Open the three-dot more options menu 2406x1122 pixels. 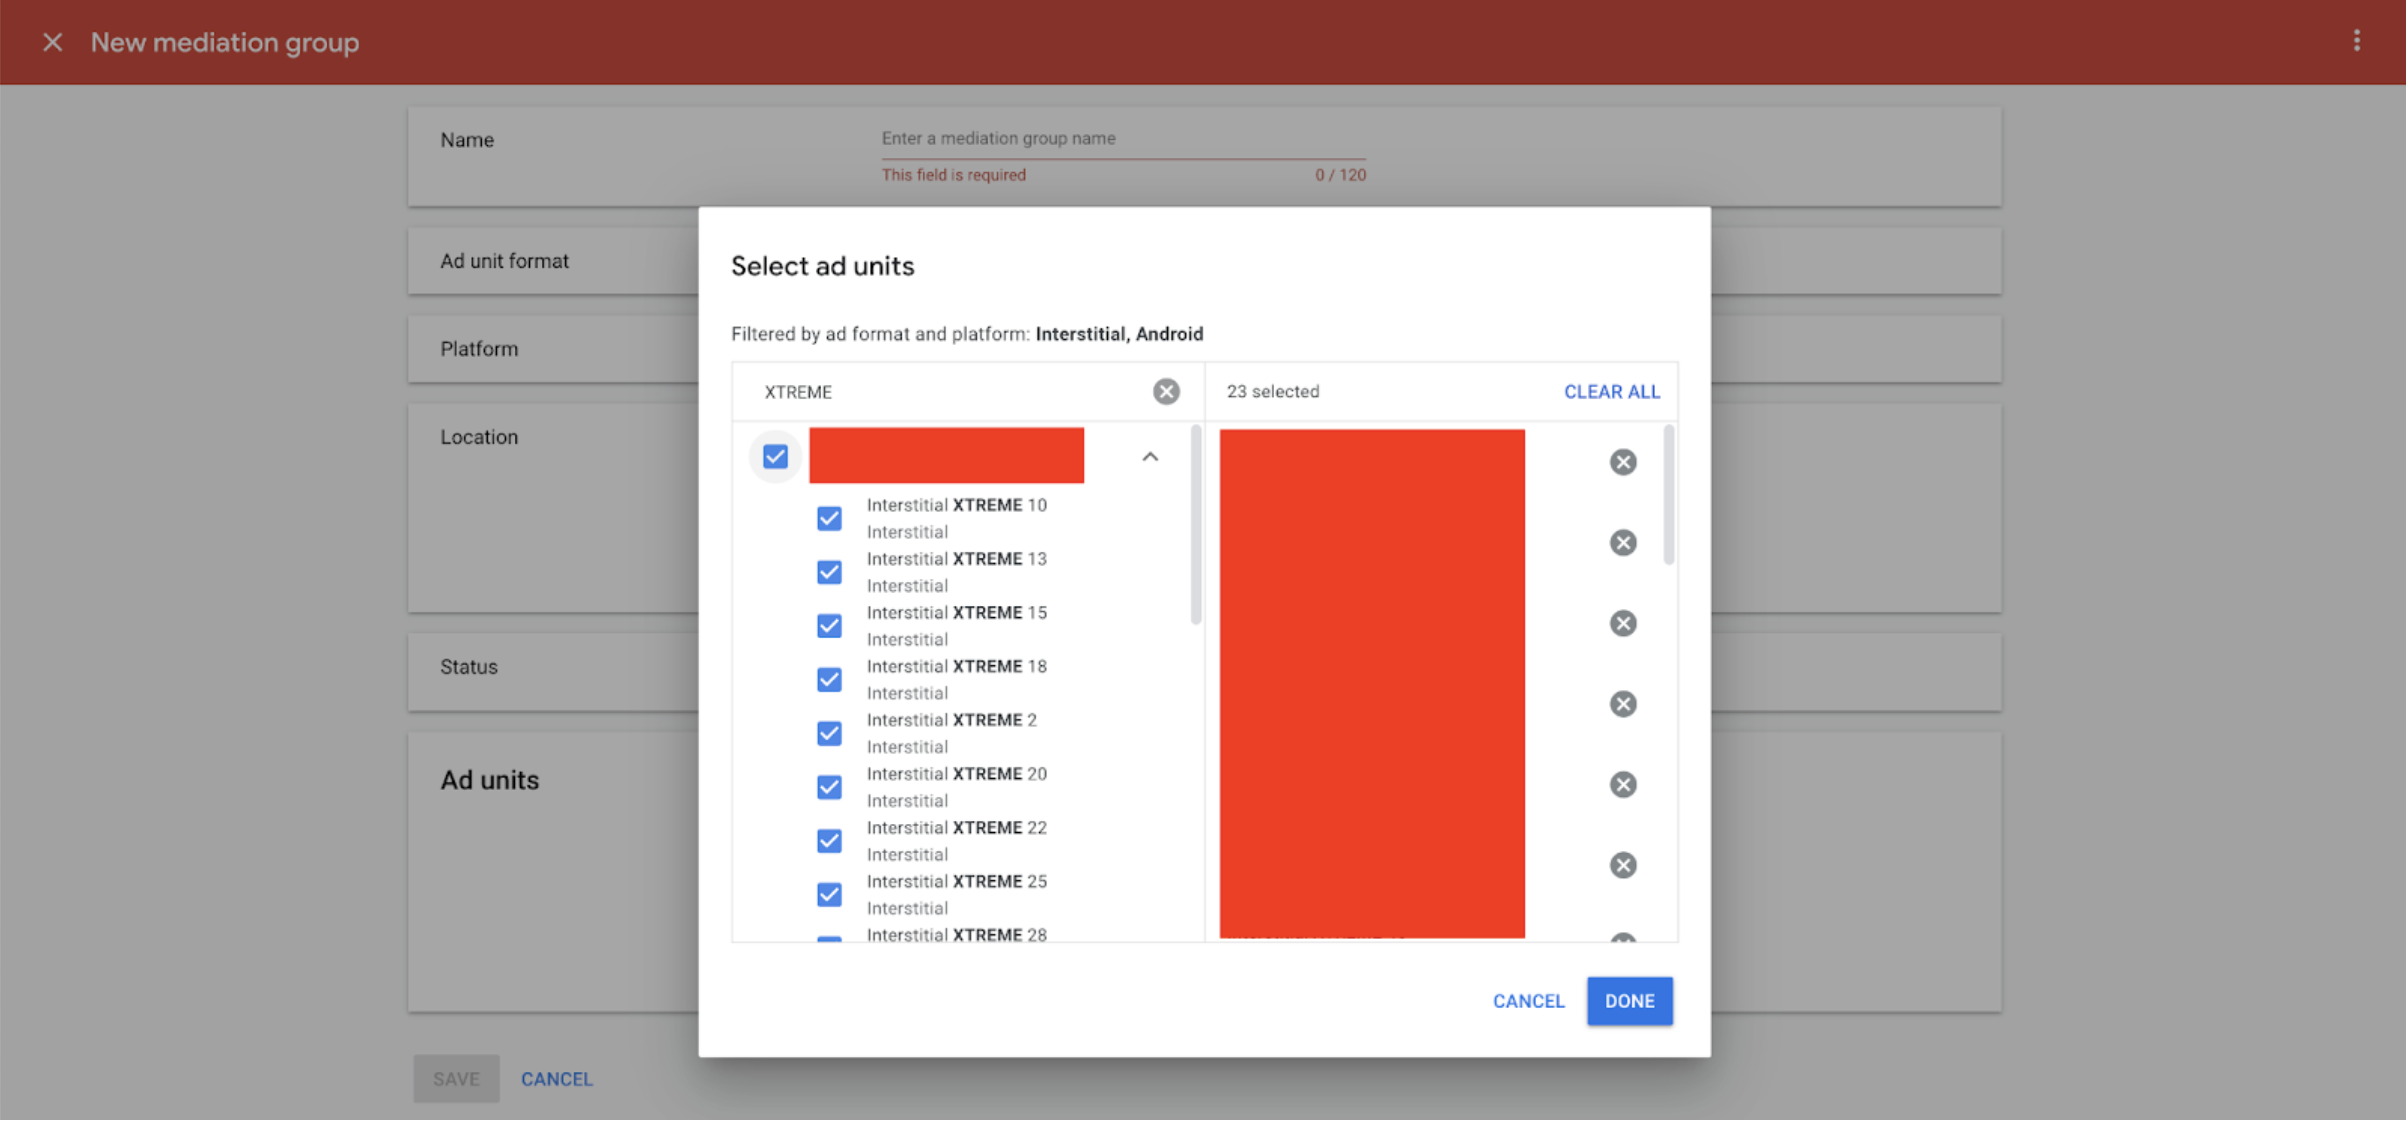(x=2357, y=41)
